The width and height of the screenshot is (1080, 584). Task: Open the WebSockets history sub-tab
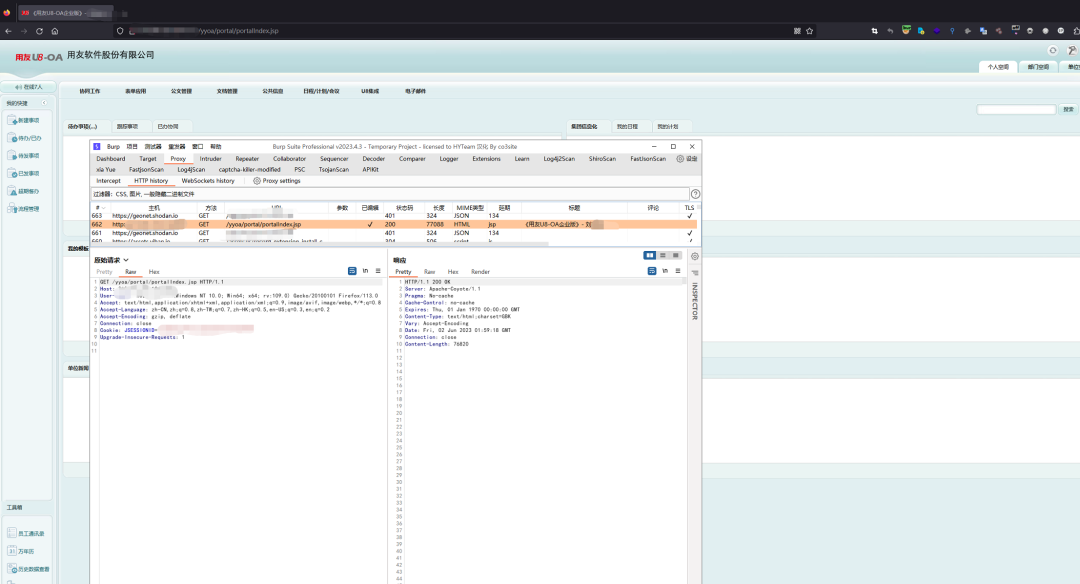208,181
